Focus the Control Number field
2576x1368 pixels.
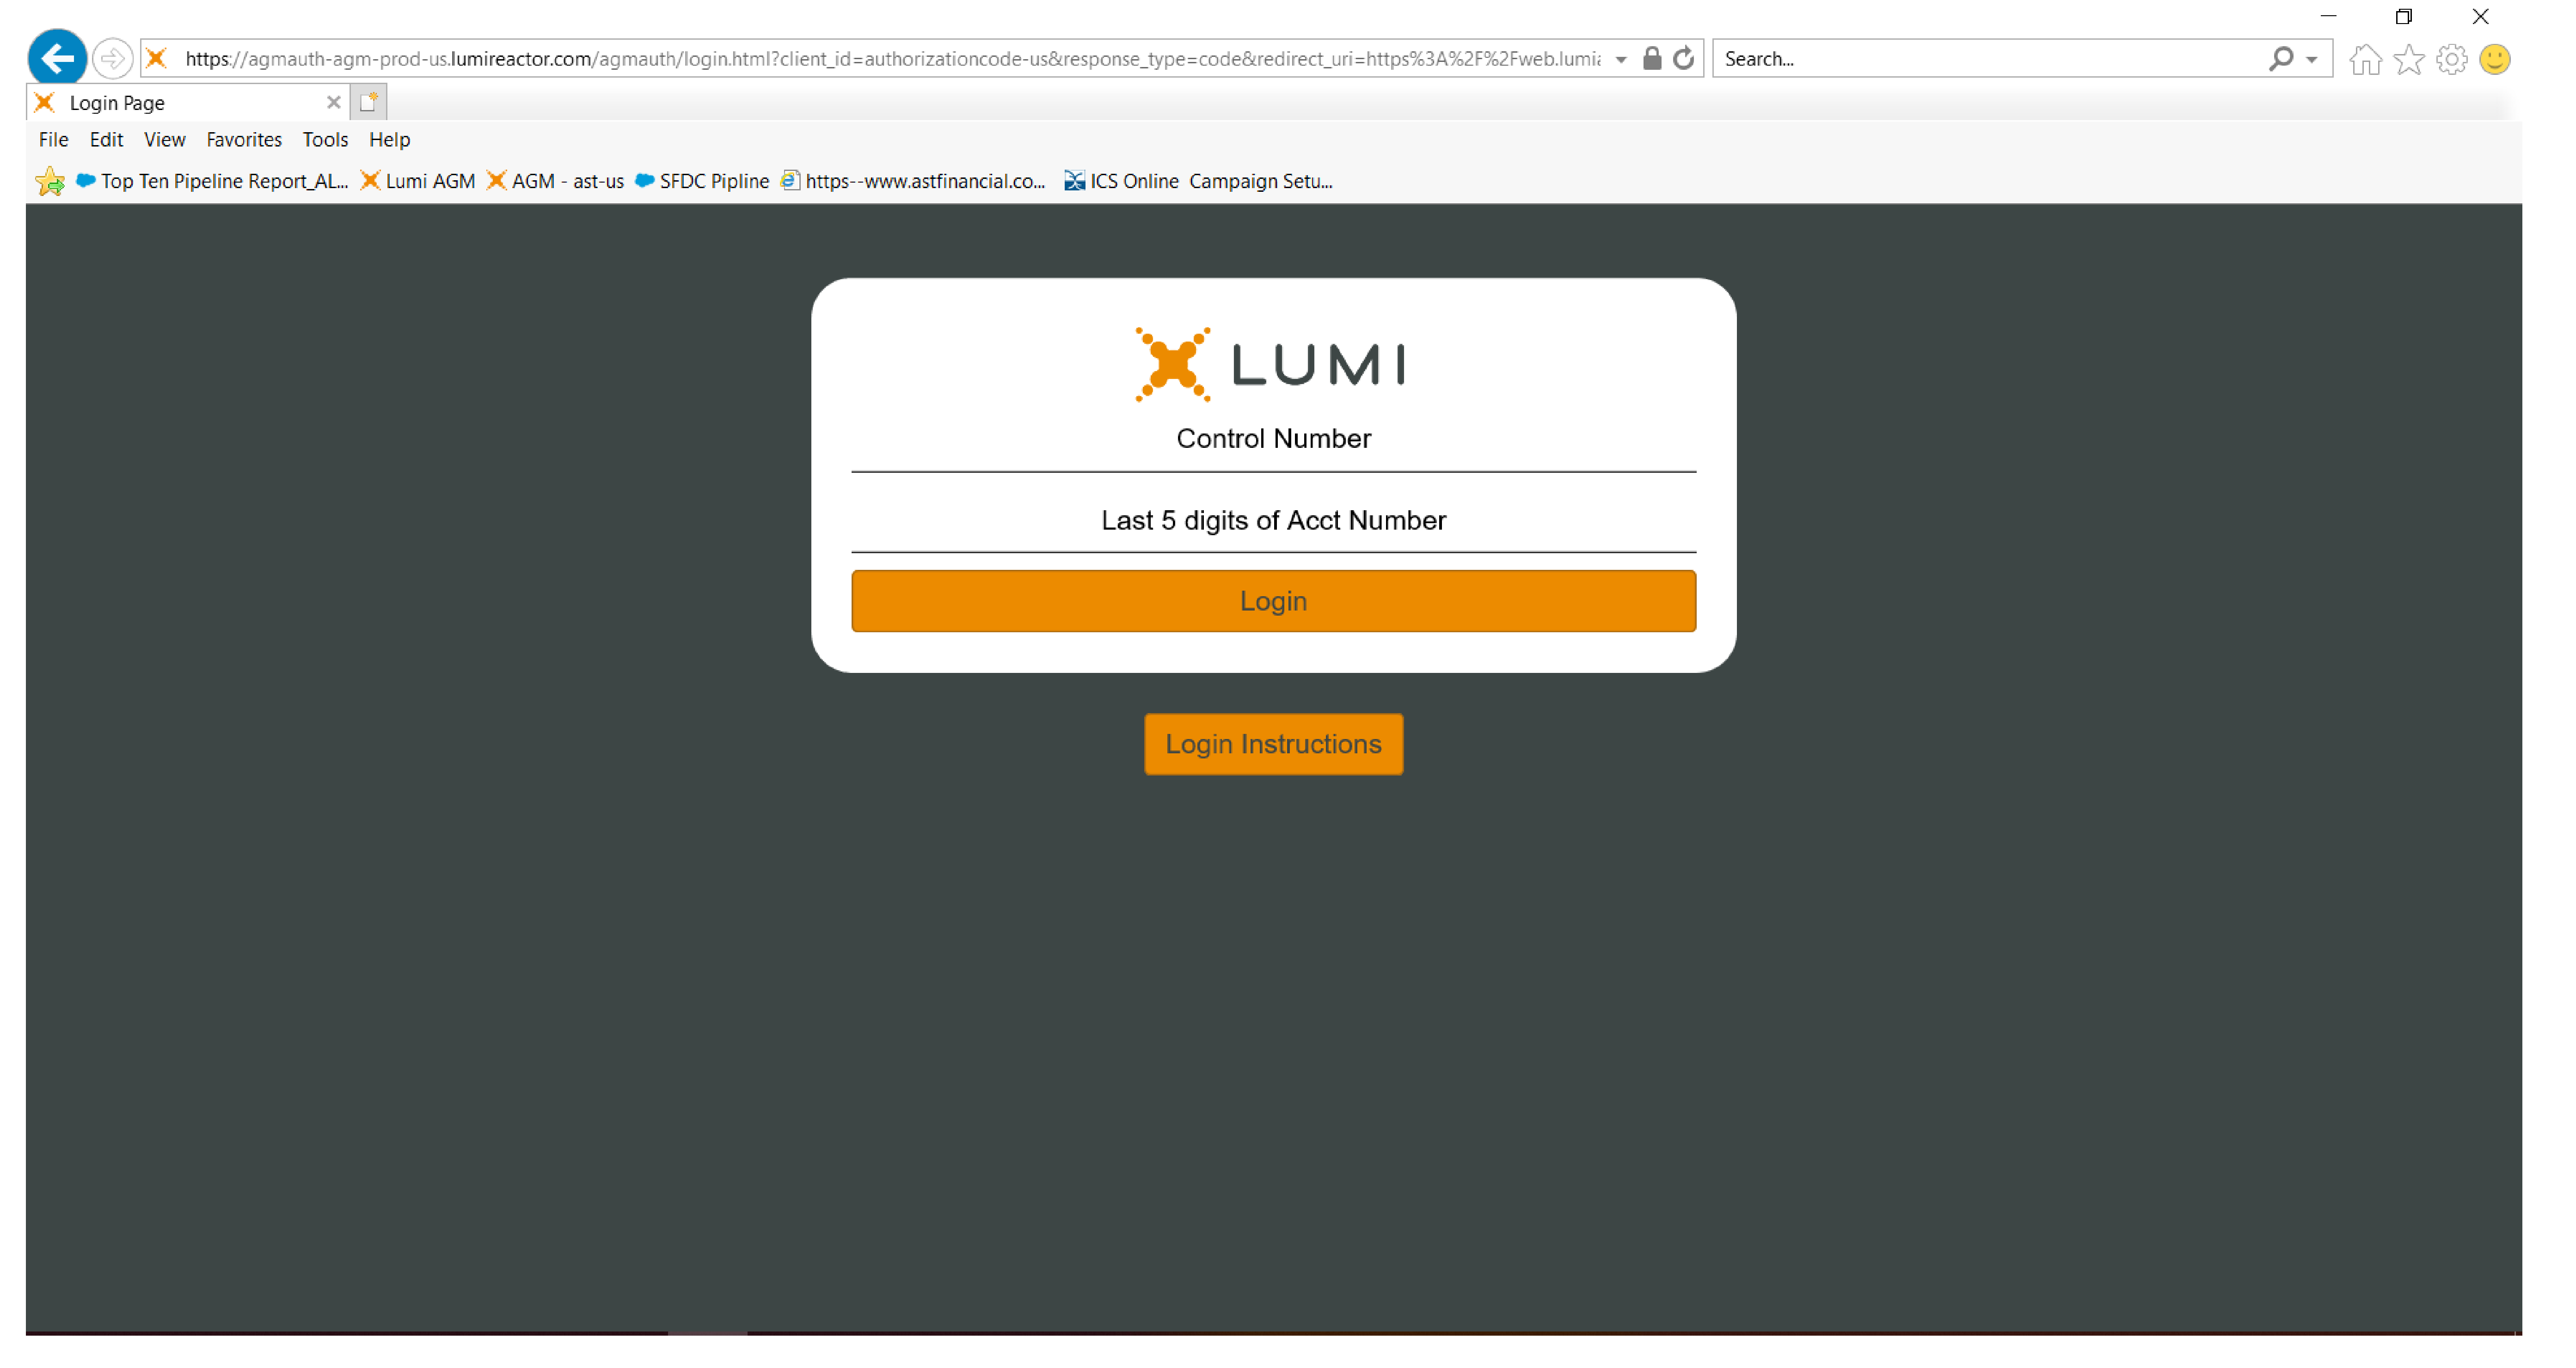[x=1273, y=439]
